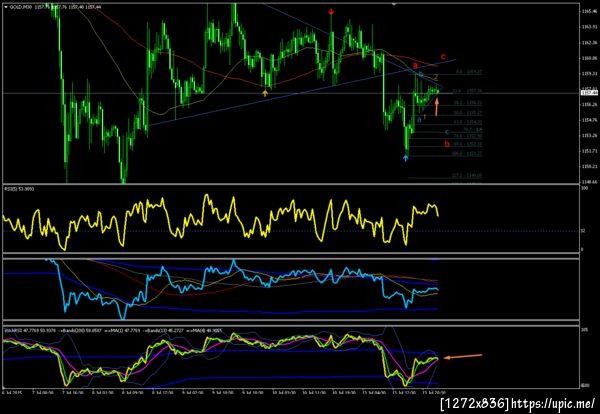Select the blue wave label c beside the 76.4 fib
The image size is (600, 414).
click(x=447, y=132)
